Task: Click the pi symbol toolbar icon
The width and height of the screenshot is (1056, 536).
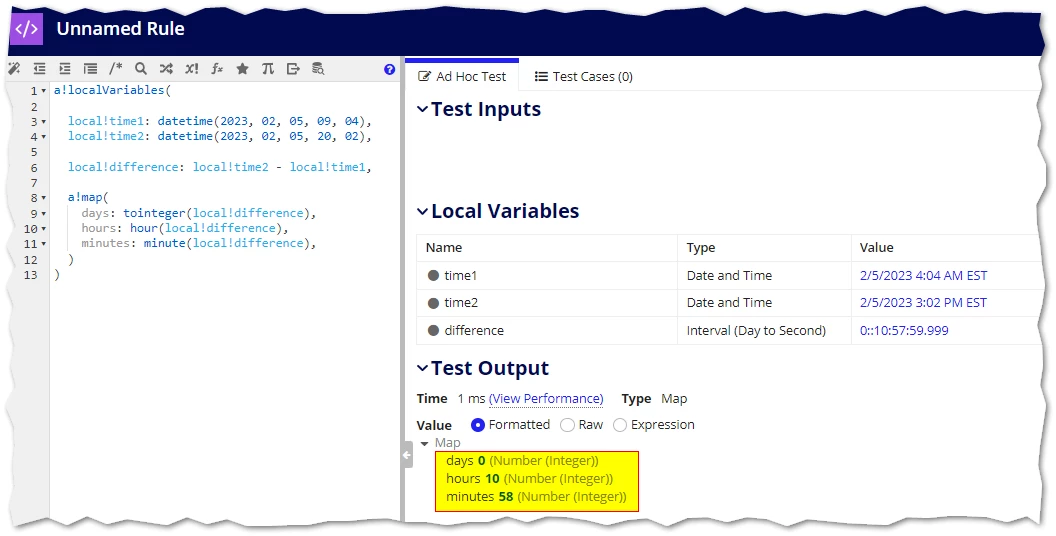Action: pos(268,69)
